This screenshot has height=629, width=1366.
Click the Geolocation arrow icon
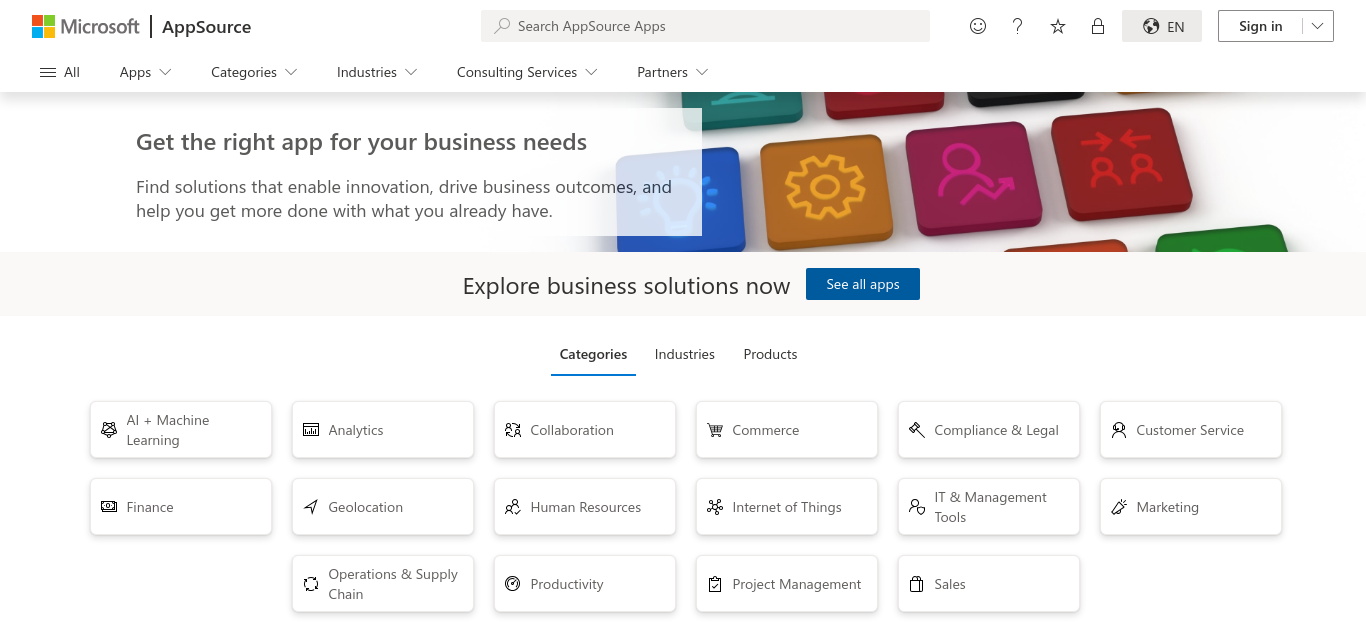[x=311, y=507]
